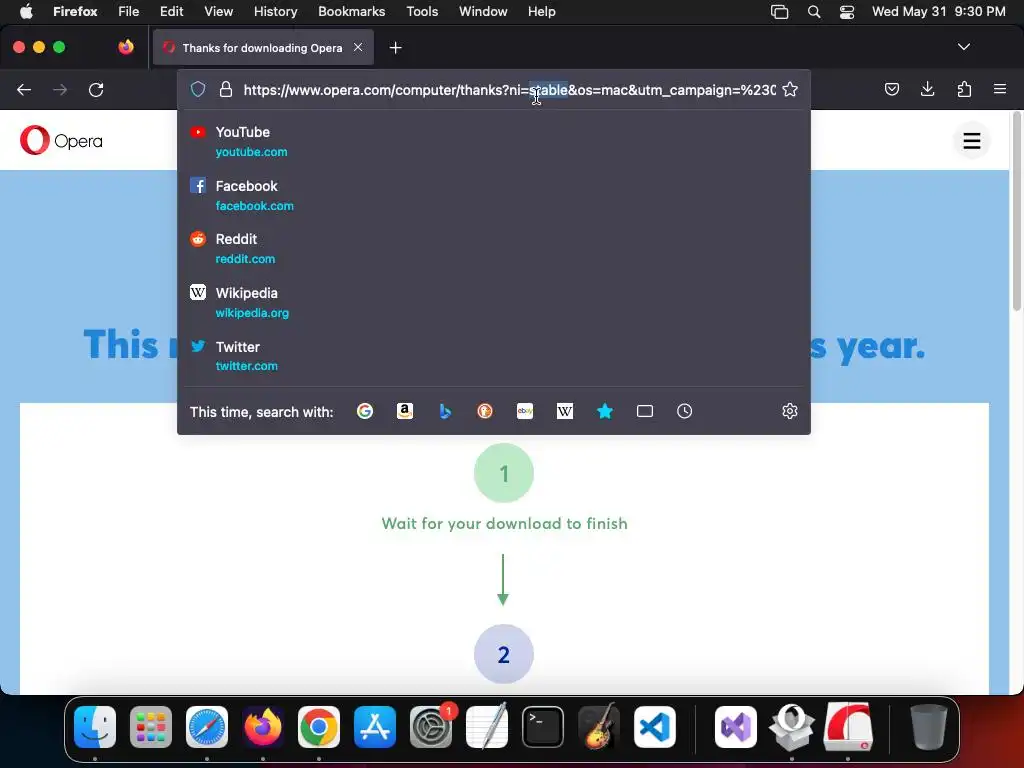Screen dimensions: 1024x768
Task: Click the site security padlock icon
Action: pyautogui.click(x=226, y=89)
